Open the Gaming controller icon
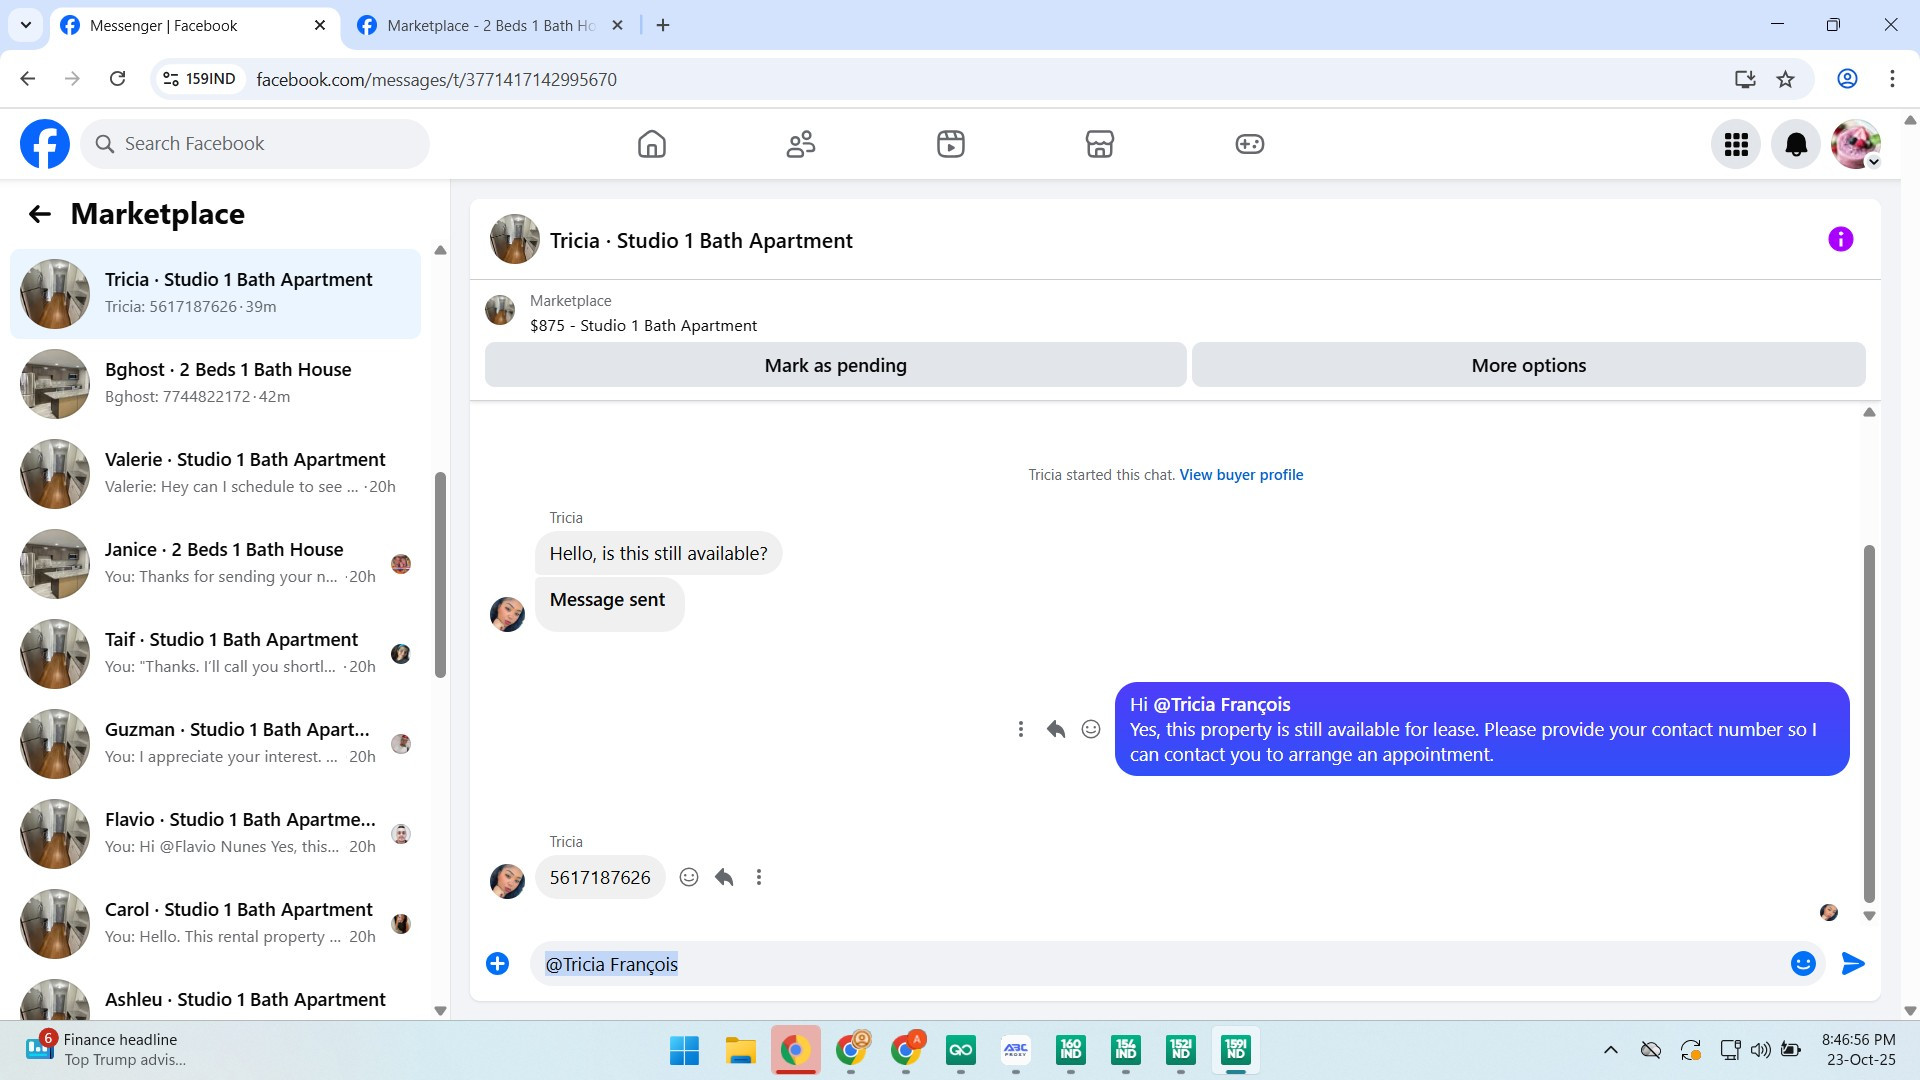Screen dimensions: 1920x1080 click(1249, 144)
